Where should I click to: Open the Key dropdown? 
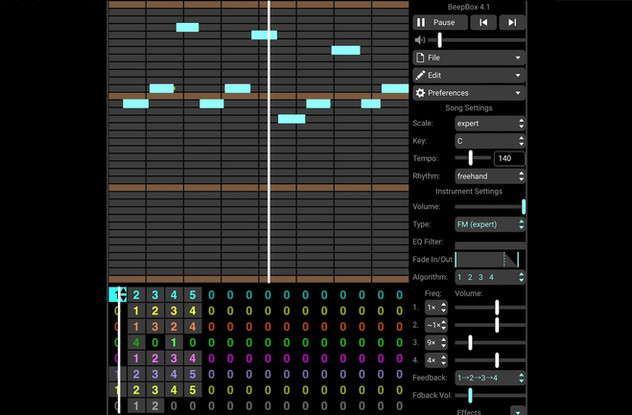pyautogui.click(x=489, y=141)
